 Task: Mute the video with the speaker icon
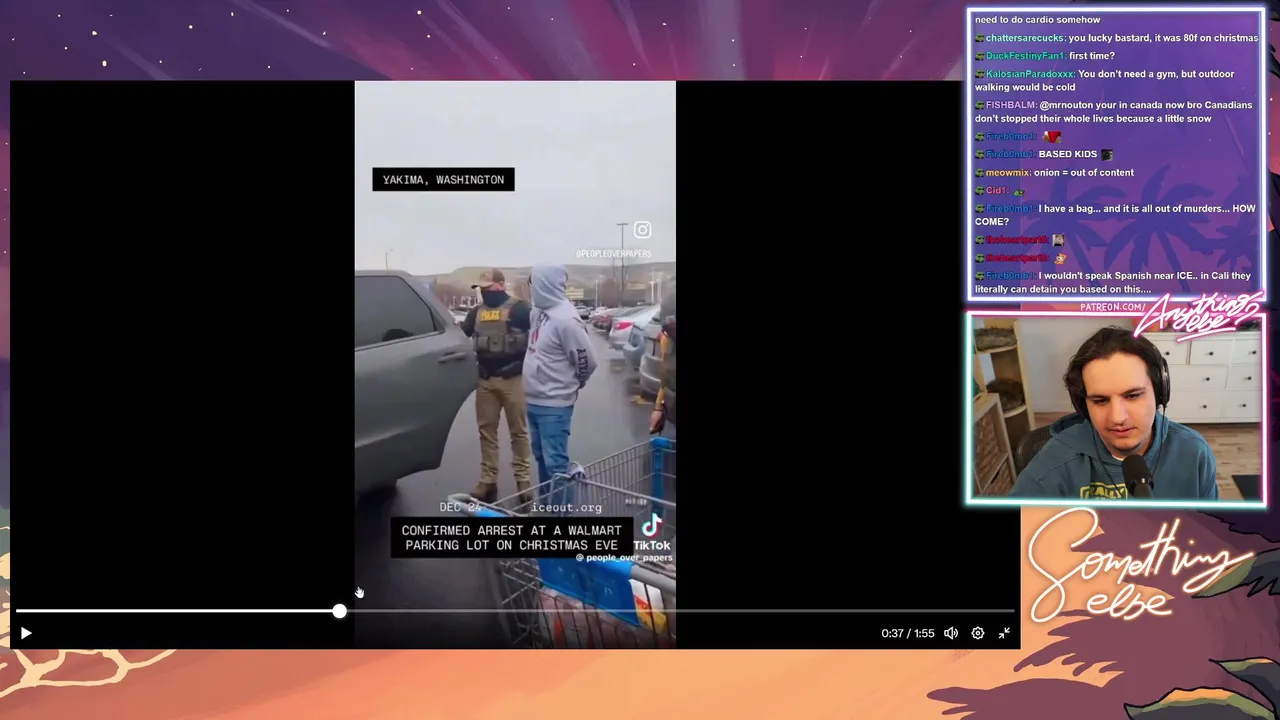click(x=951, y=633)
